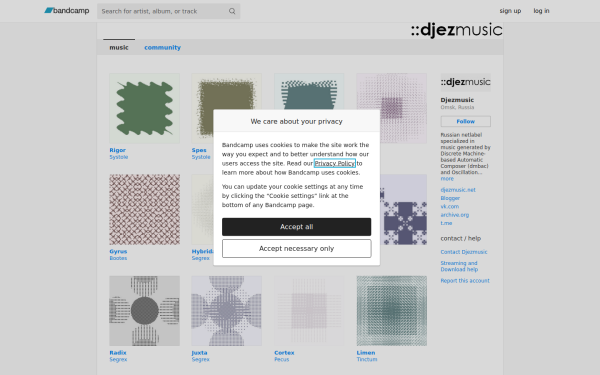This screenshot has width=600, height=375.
Task: Follow Djezmusic
Action: point(465,121)
